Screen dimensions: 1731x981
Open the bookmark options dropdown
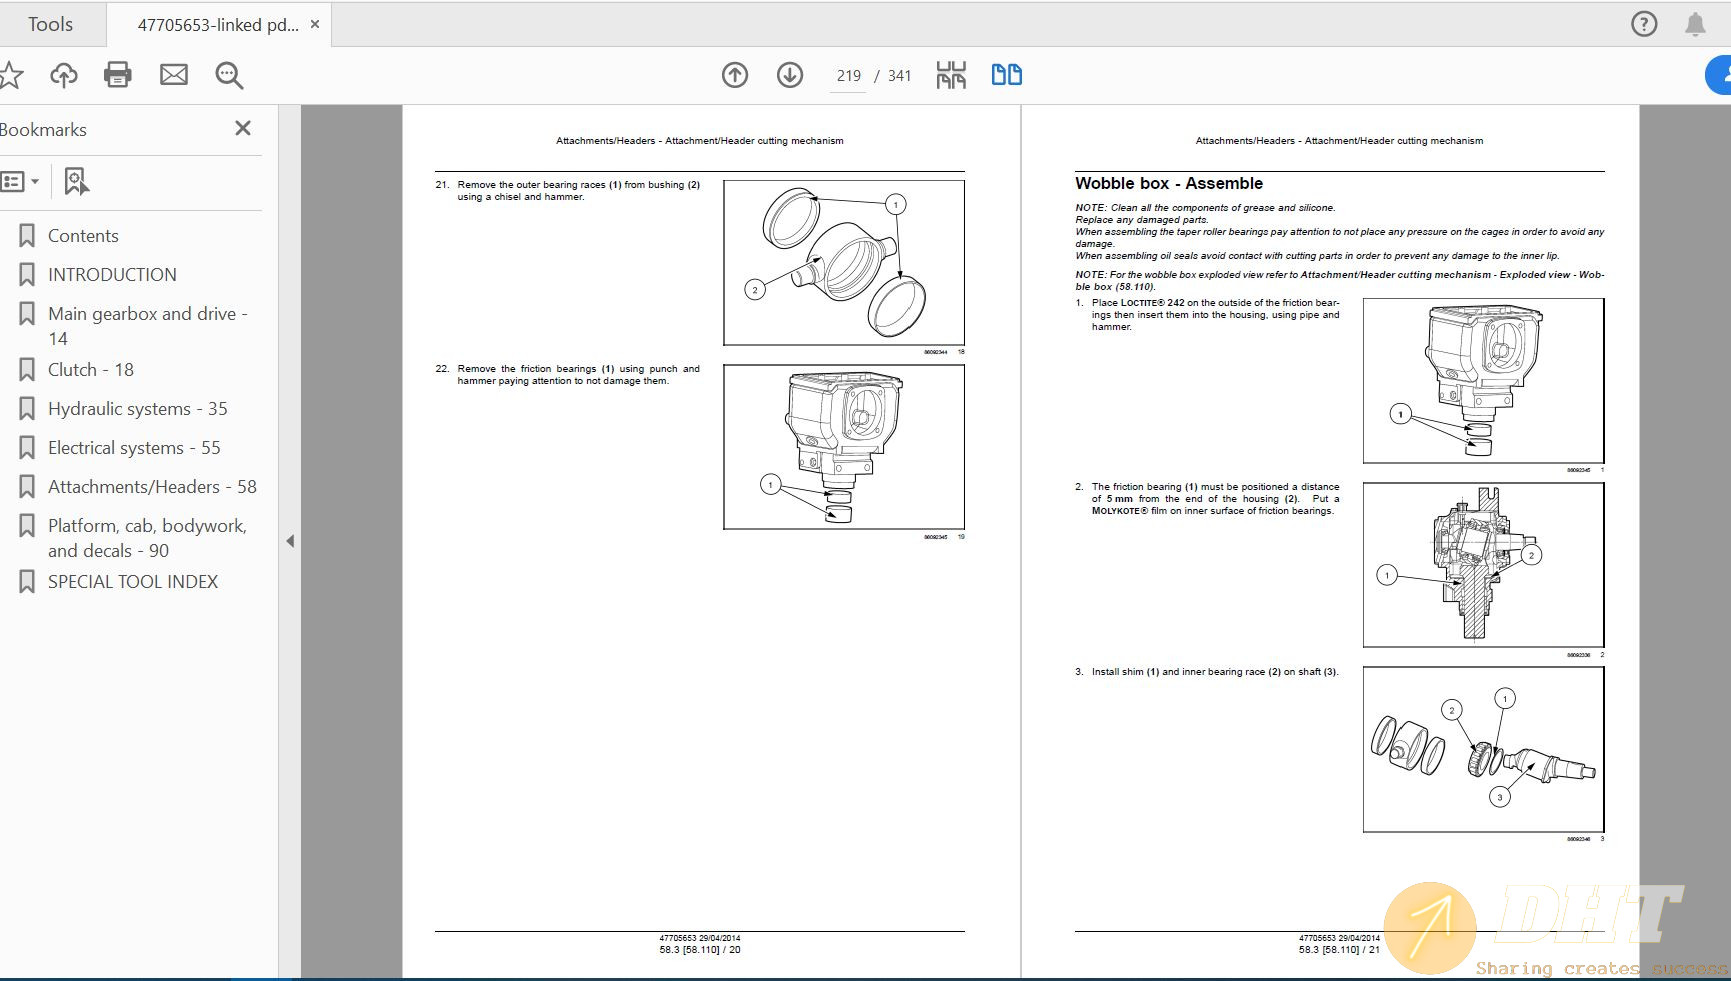tap(20, 182)
